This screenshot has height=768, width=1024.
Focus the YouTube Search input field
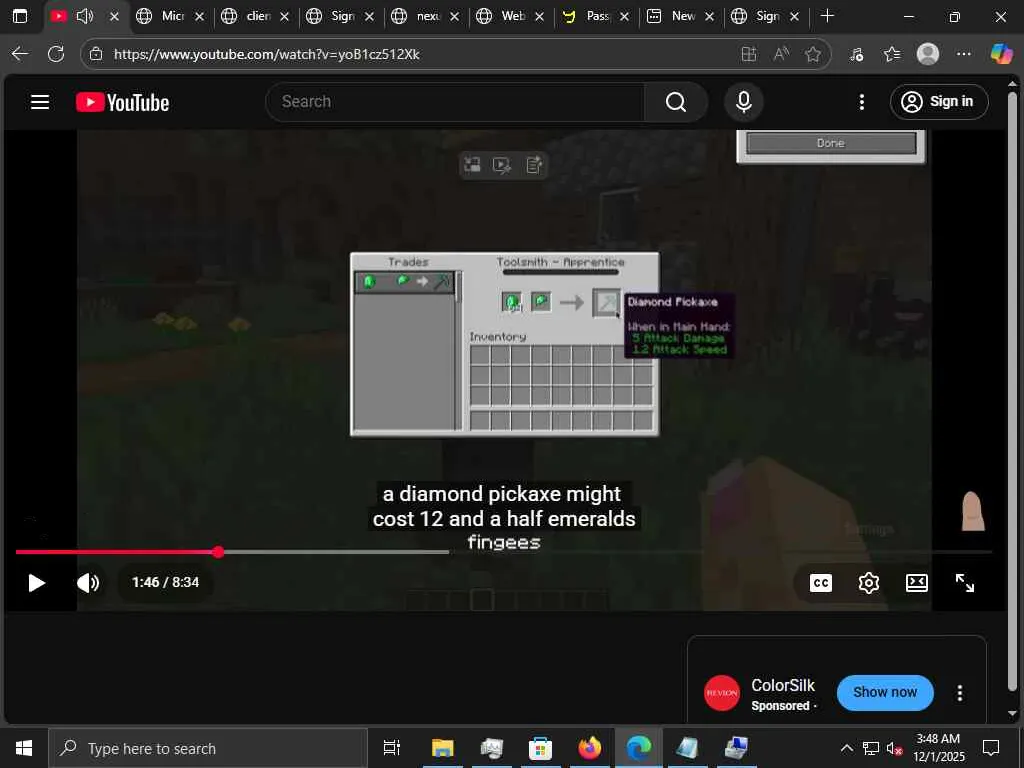tap(455, 102)
